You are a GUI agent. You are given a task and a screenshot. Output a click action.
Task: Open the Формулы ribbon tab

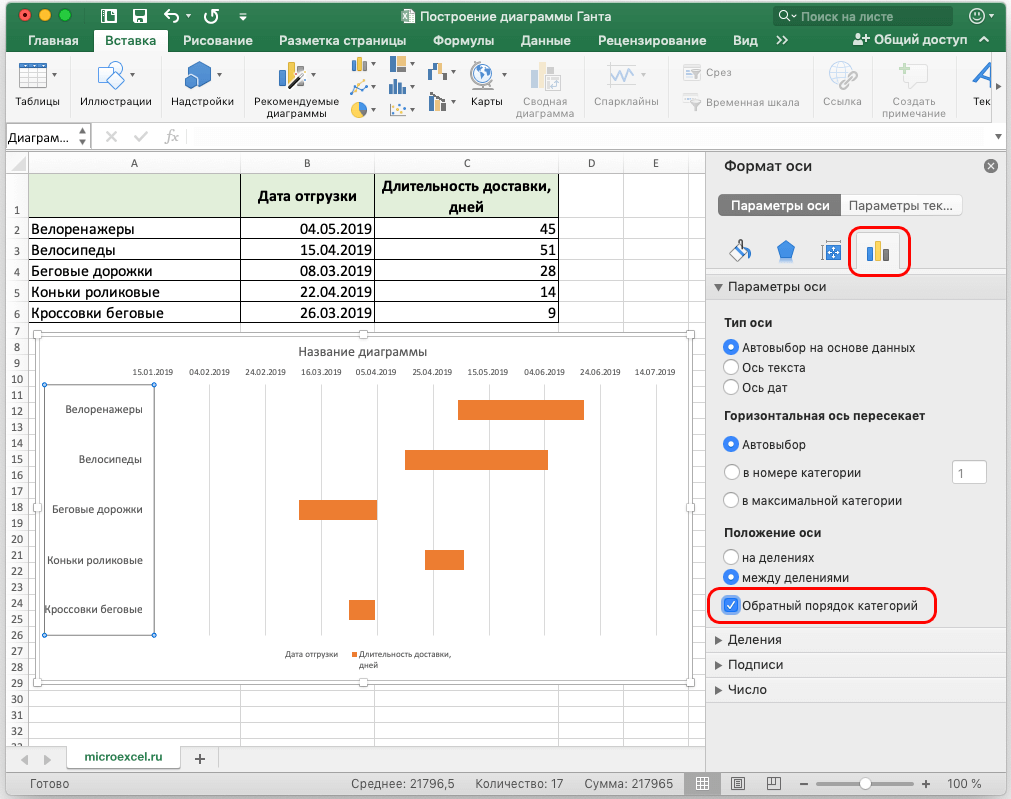pos(464,41)
